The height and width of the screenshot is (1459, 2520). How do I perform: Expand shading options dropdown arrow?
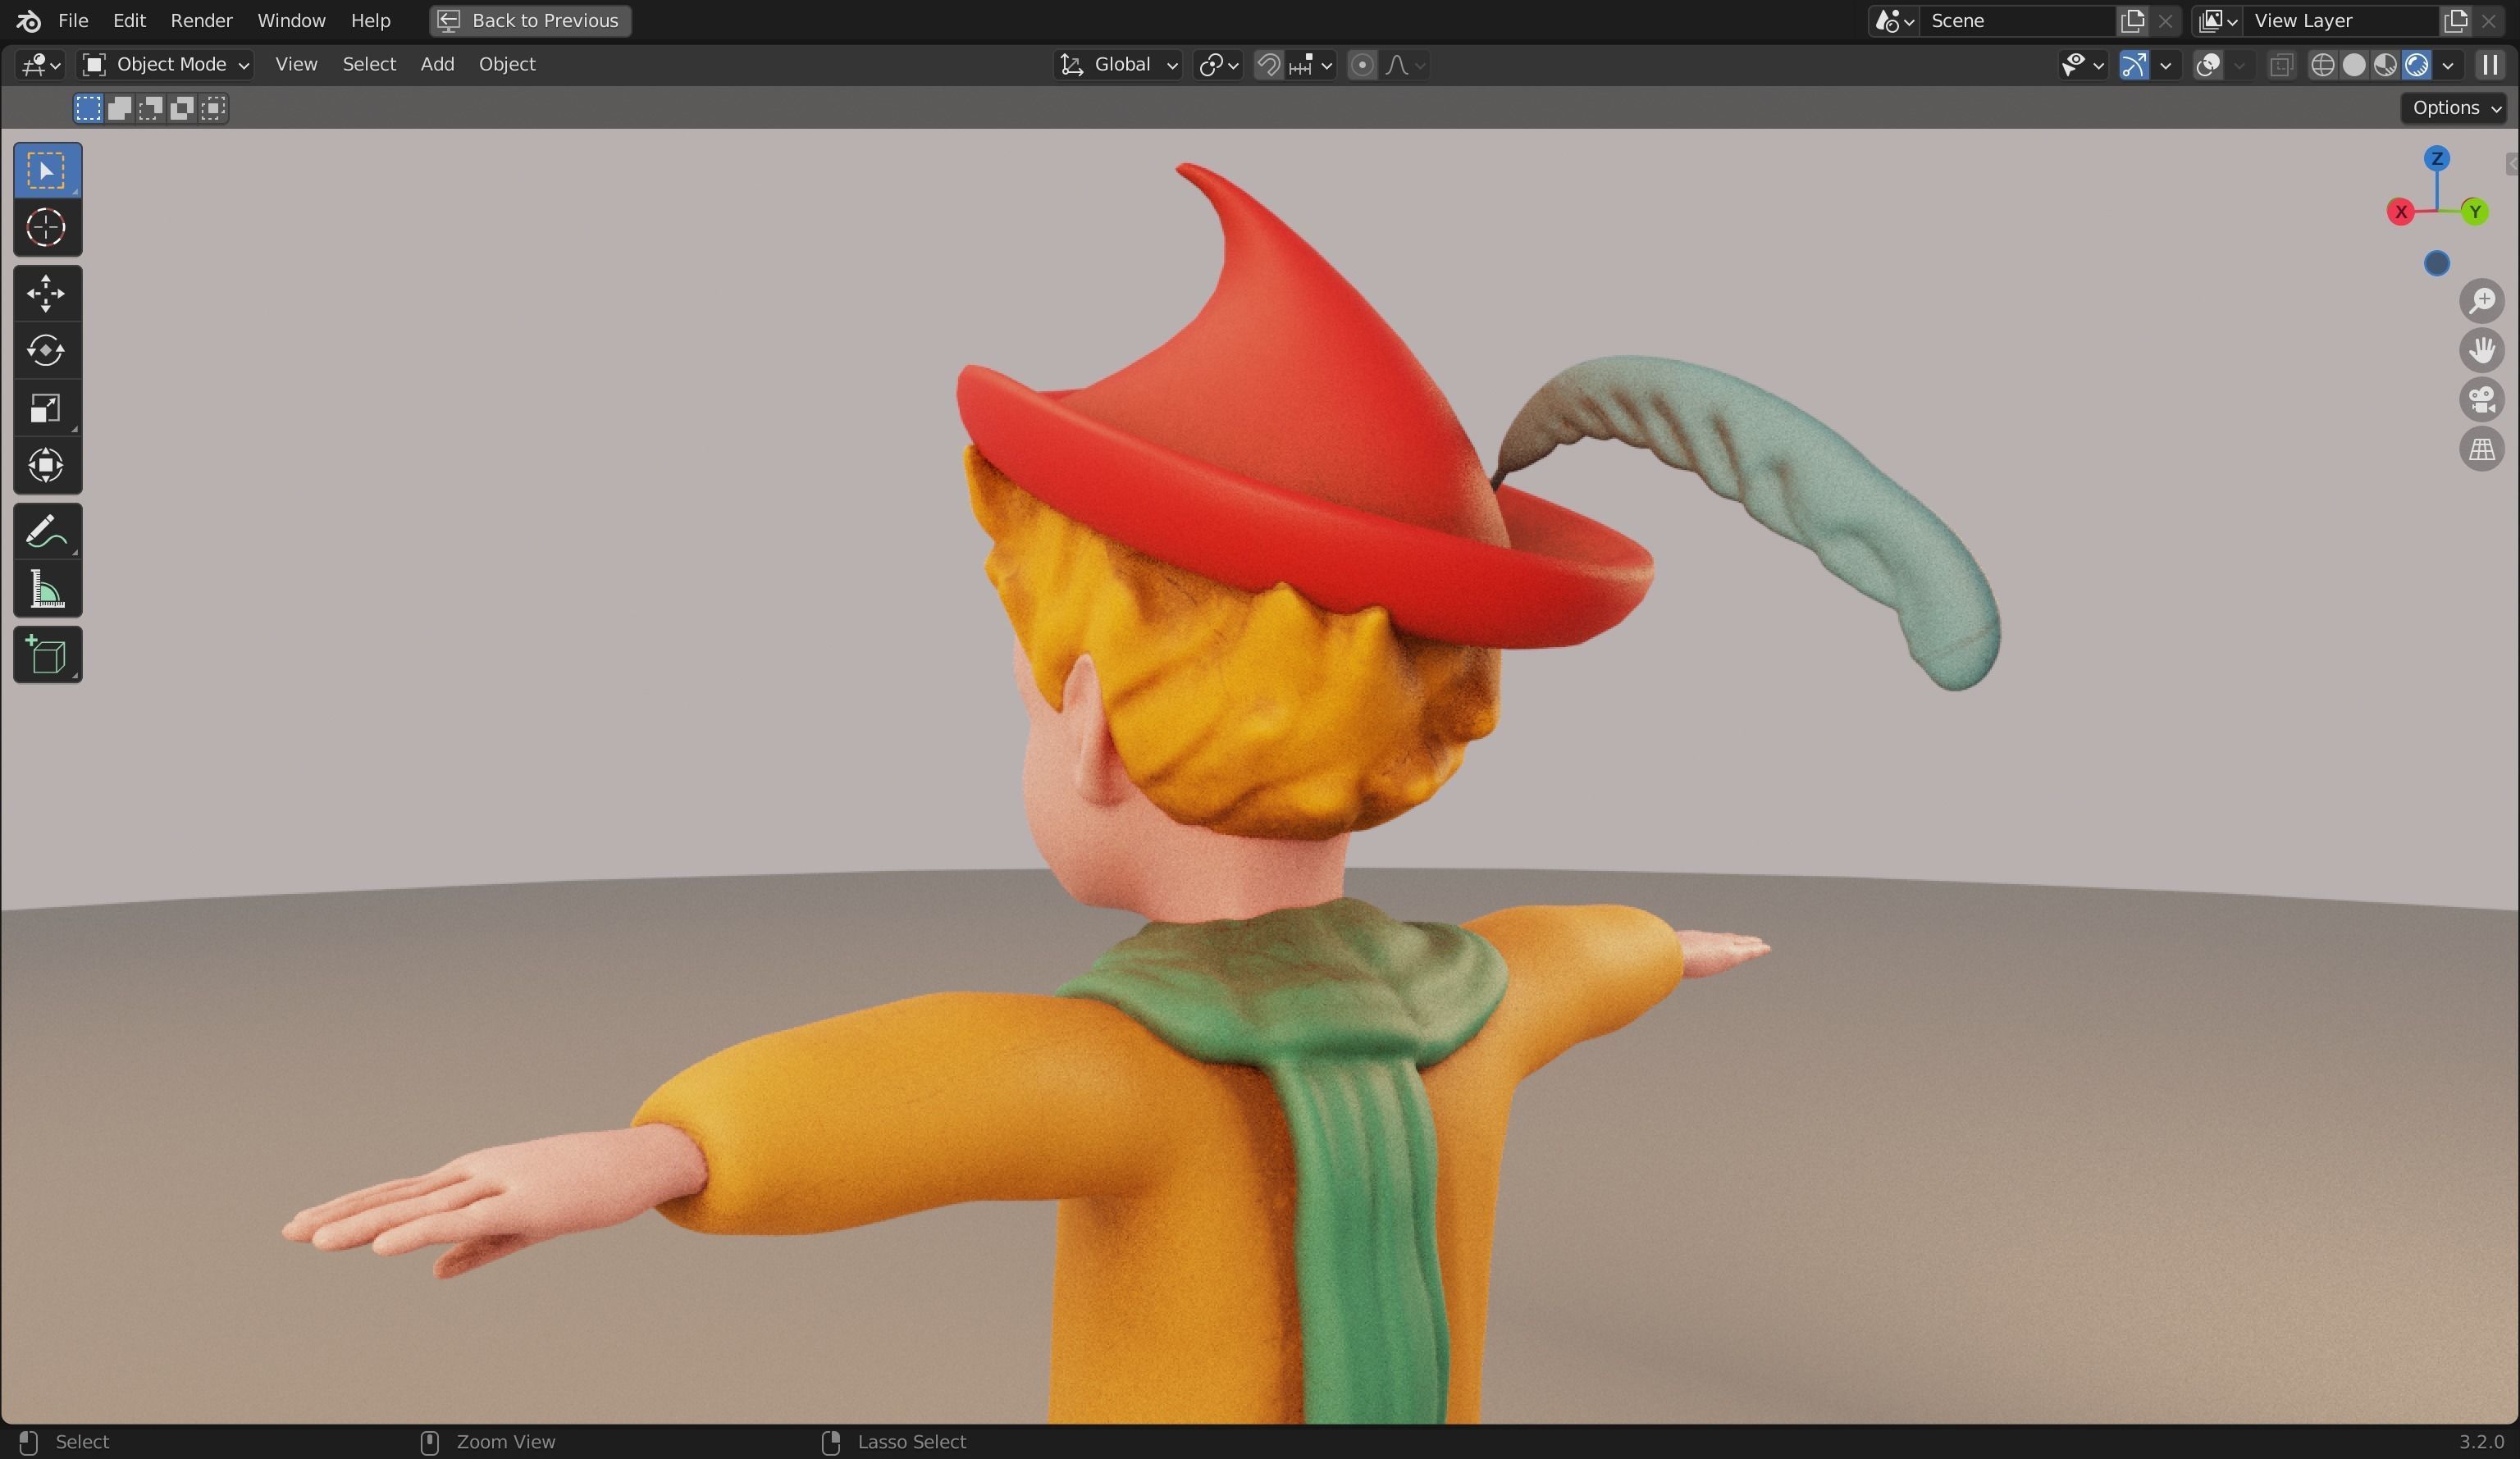[x=2448, y=65]
